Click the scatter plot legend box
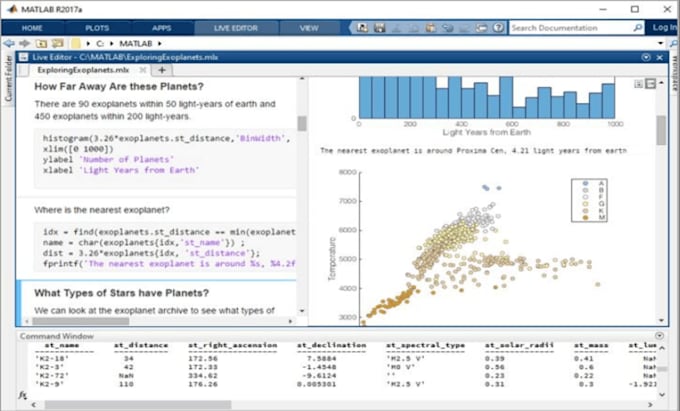This screenshot has height=411, width=680. tap(589, 200)
